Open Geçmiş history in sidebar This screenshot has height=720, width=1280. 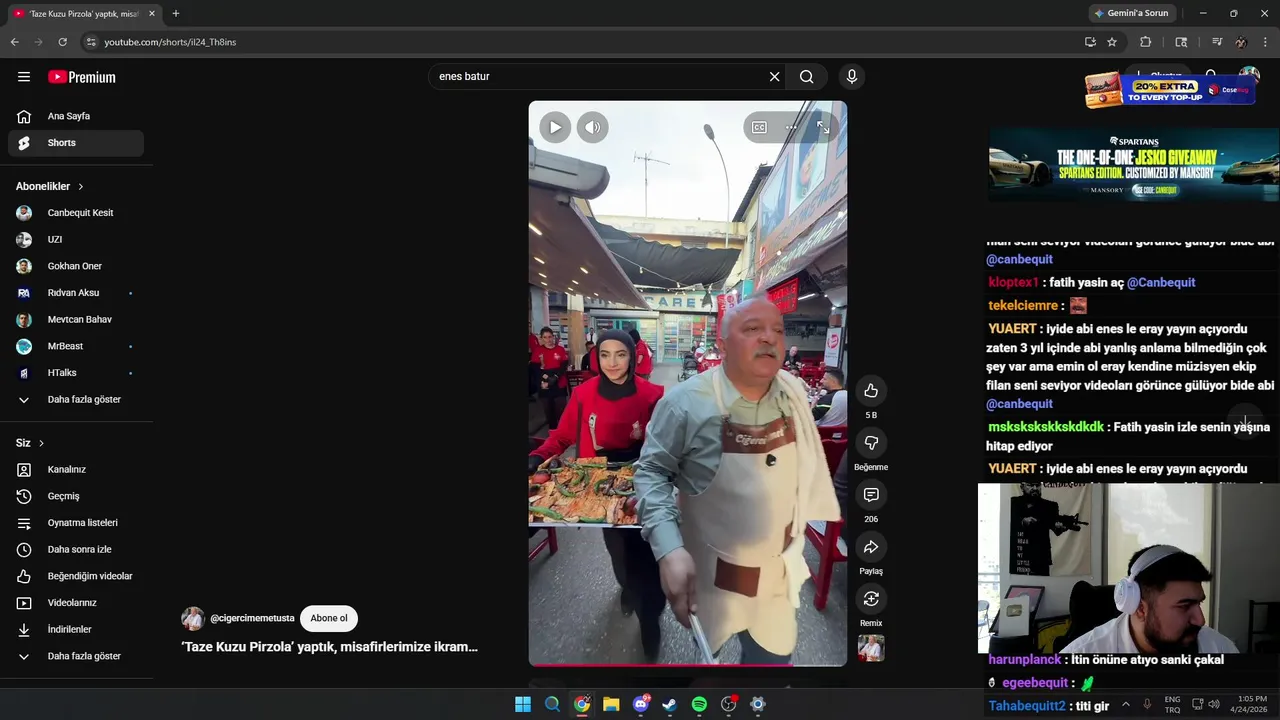click(x=76, y=496)
